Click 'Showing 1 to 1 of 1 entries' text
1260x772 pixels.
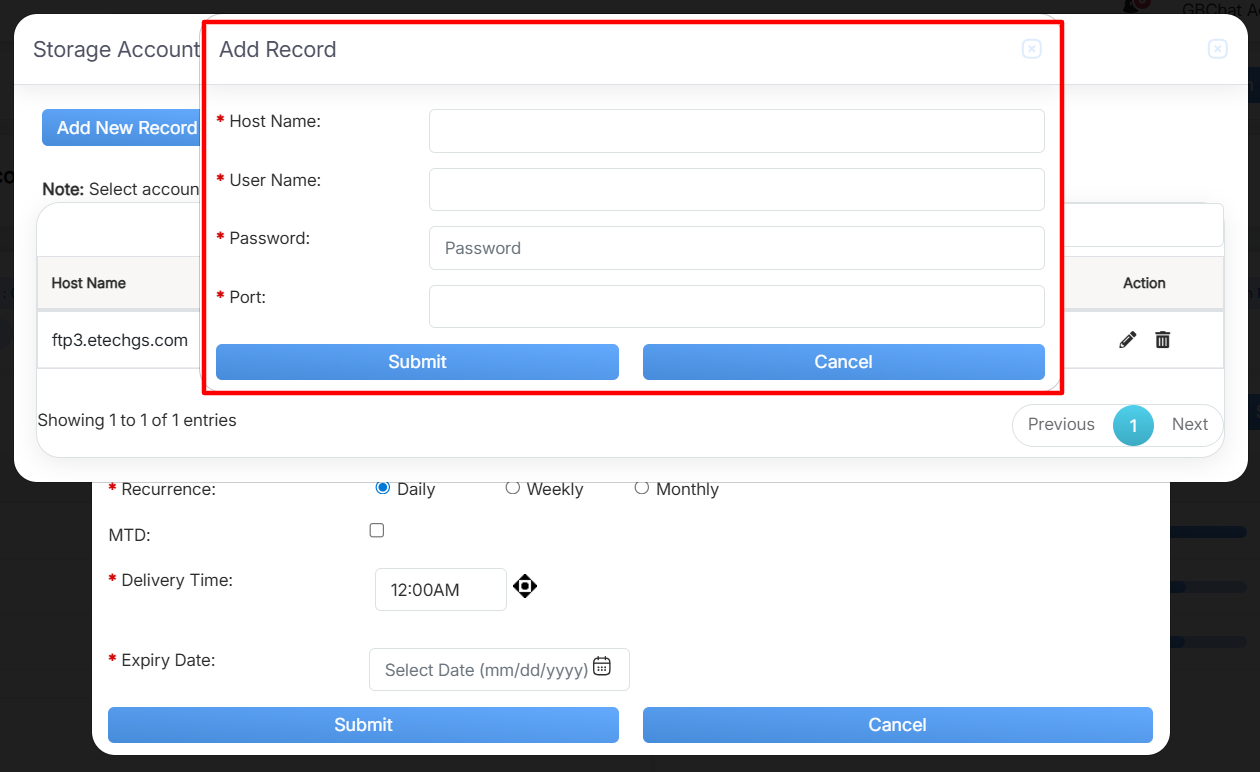pyautogui.click(x=137, y=420)
